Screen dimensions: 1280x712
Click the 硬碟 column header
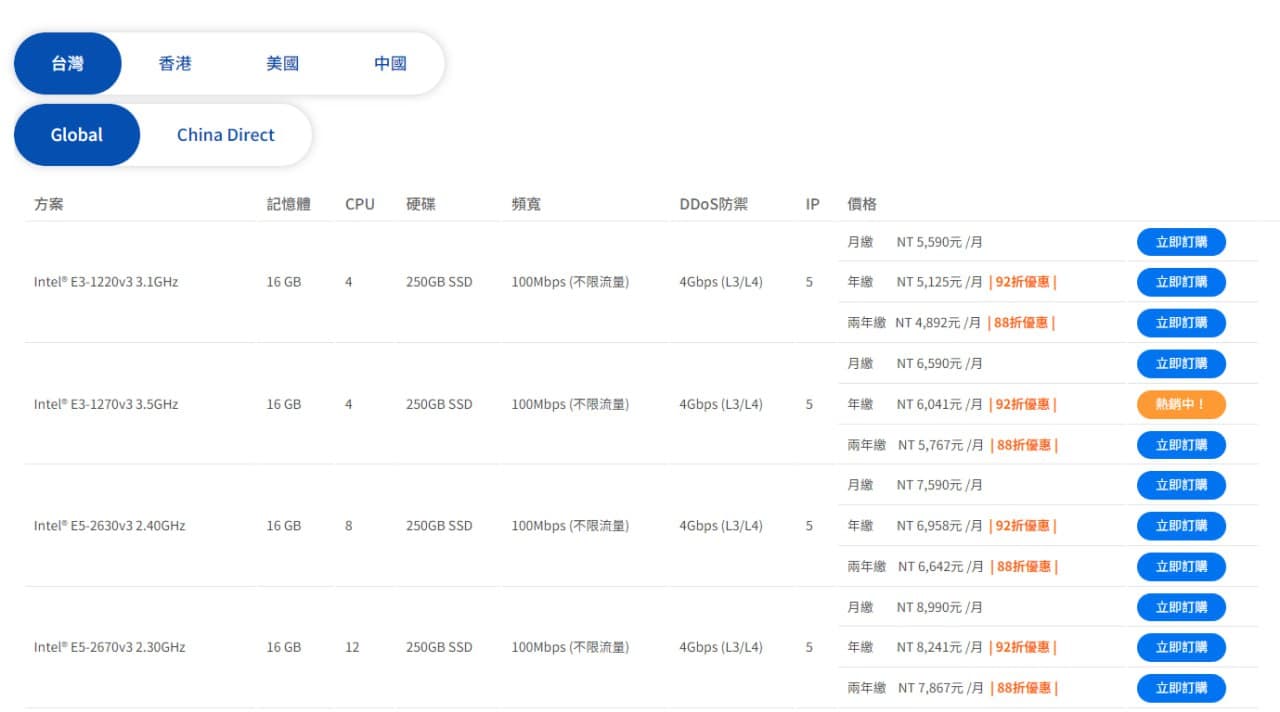click(x=421, y=204)
